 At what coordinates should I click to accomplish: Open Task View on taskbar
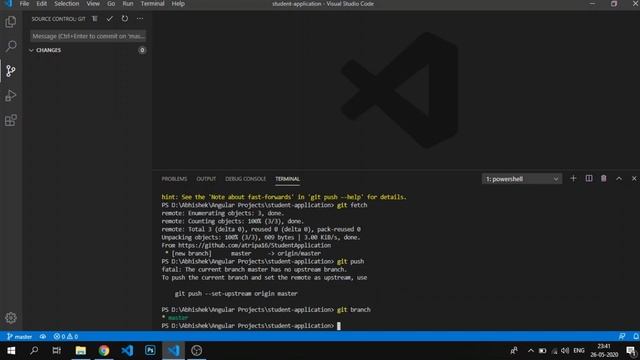tap(57, 351)
